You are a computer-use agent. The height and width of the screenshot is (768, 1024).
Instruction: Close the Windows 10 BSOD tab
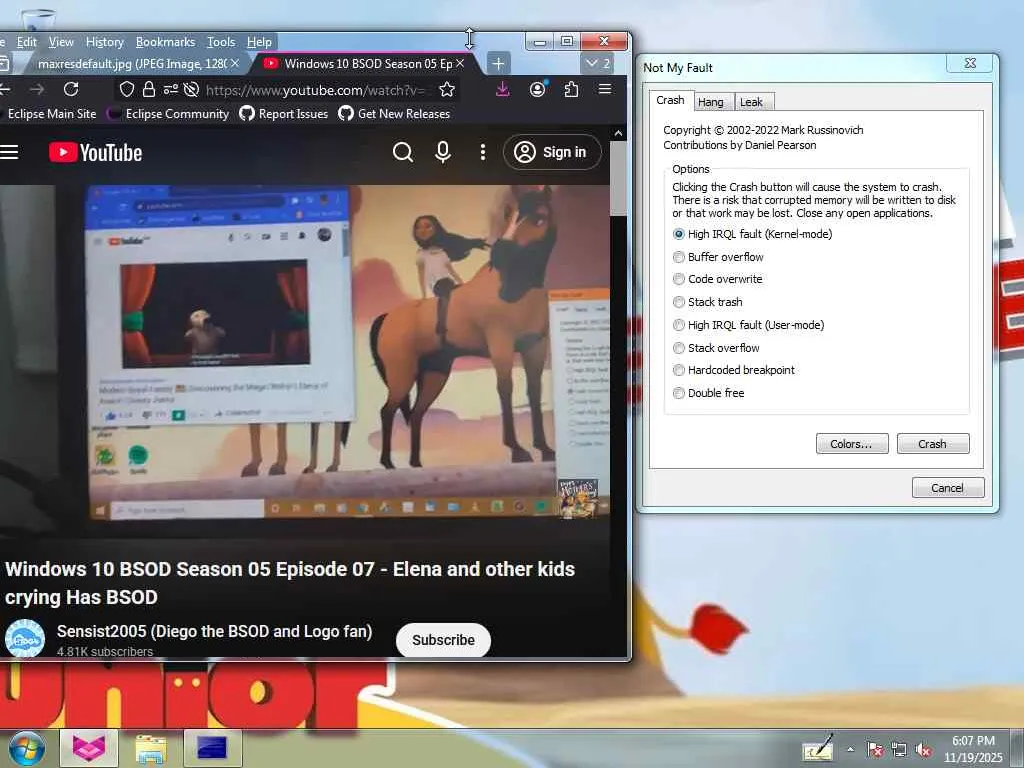460,63
